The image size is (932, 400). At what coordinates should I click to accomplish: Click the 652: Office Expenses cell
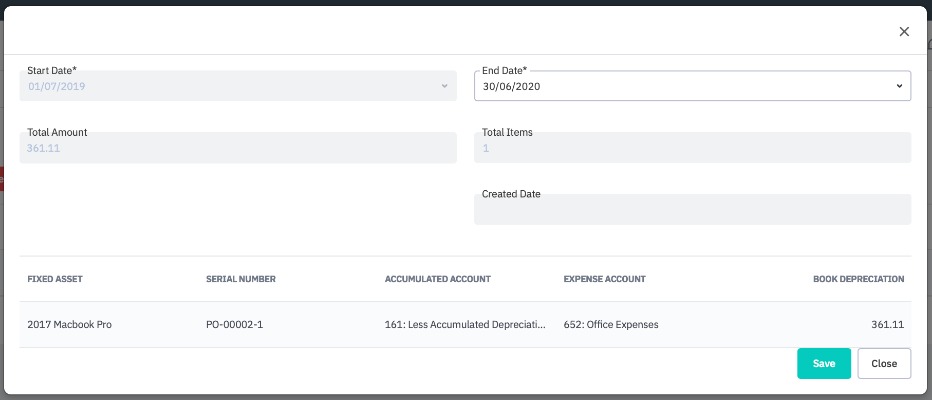coord(611,325)
